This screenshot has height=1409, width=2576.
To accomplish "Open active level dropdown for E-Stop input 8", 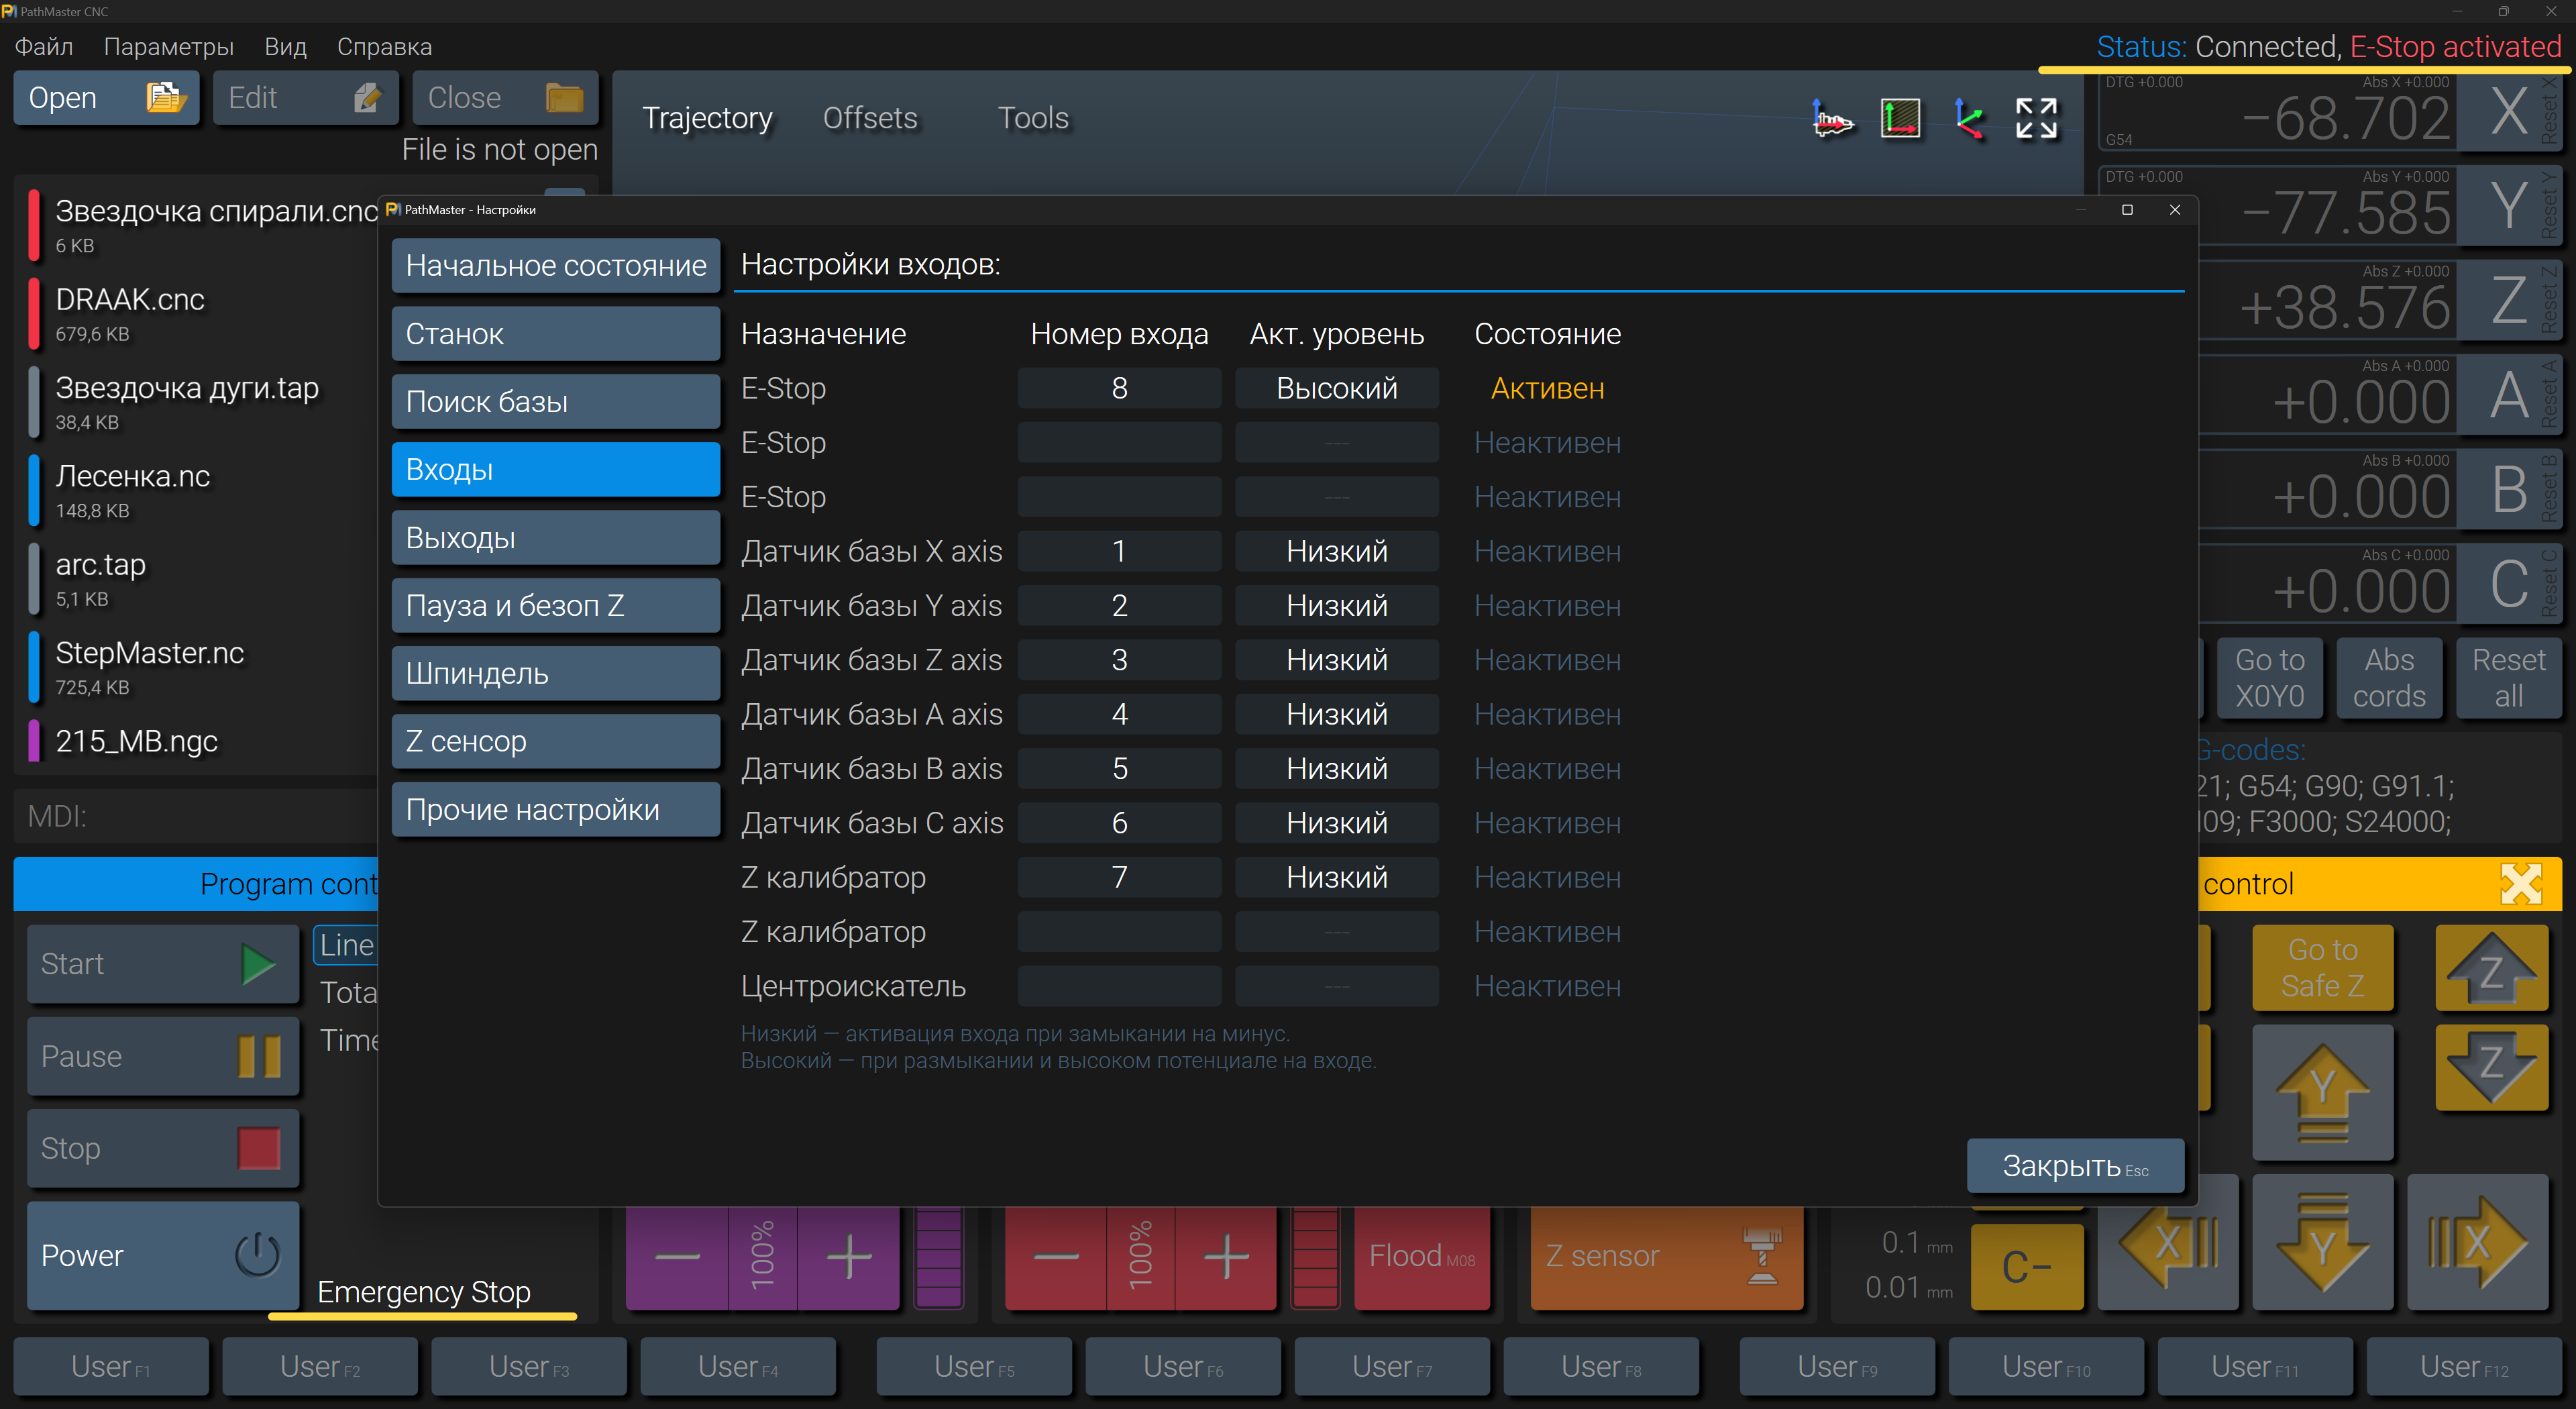I will click(x=1336, y=388).
